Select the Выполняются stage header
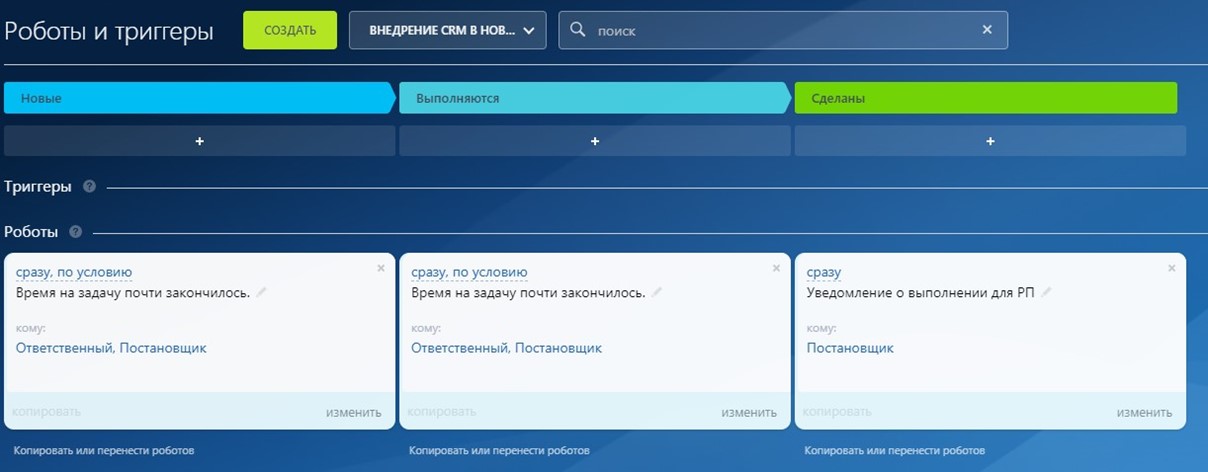1208x472 pixels. pyautogui.click(x=594, y=98)
